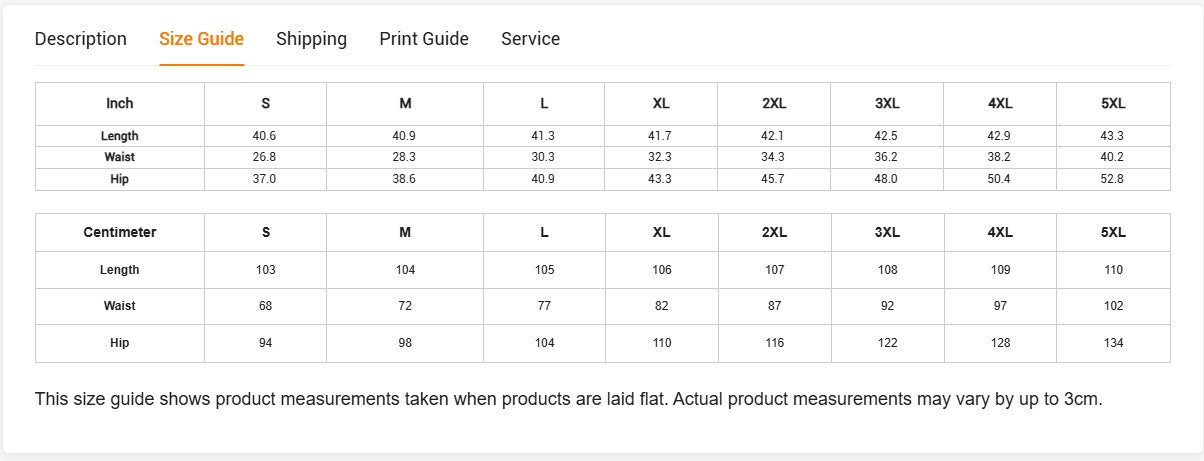Switch to the Shipping tab
The width and height of the screenshot is (1204, 461).
pos(311,39)
